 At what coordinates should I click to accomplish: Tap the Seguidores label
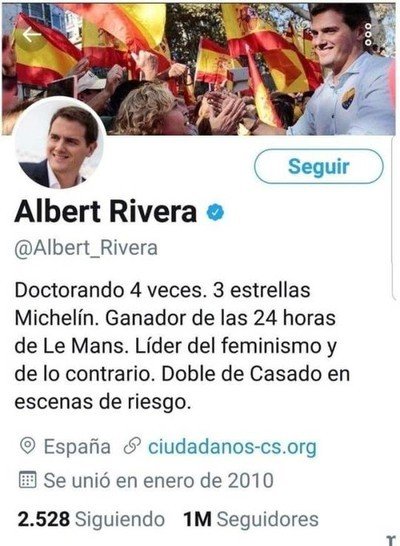tap(268, 519)
